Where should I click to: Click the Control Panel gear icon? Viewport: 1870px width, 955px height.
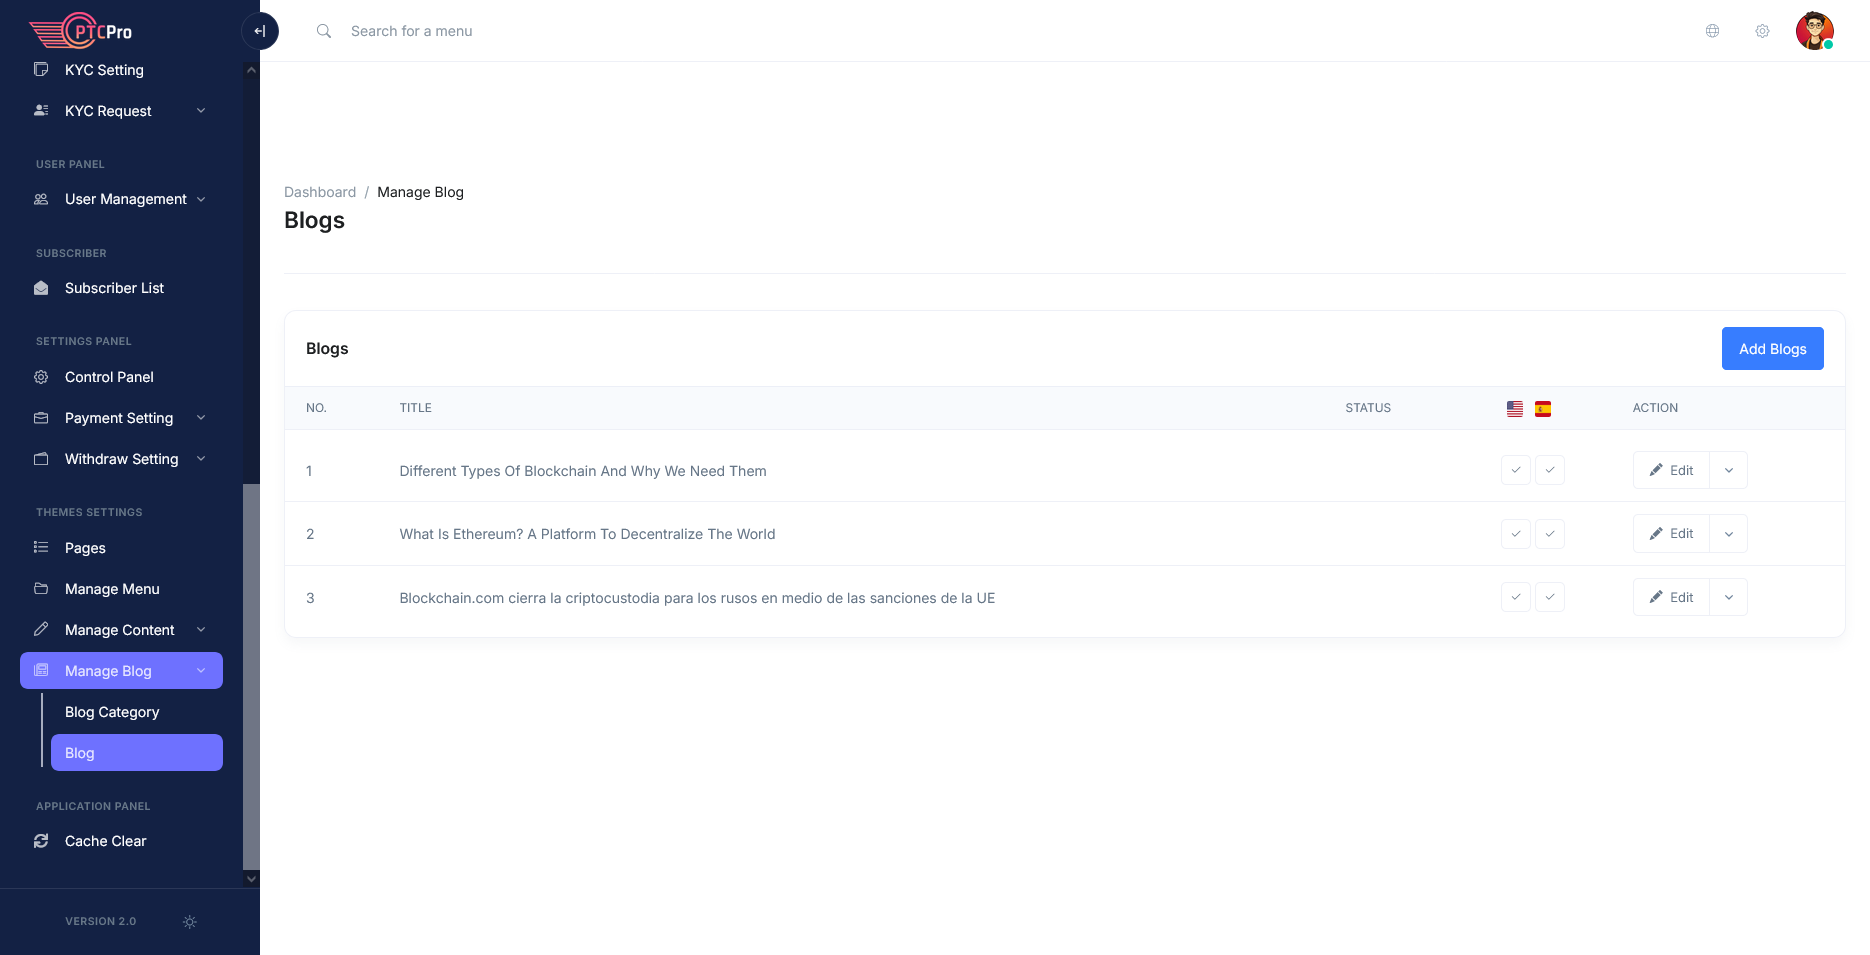point(41,377)
